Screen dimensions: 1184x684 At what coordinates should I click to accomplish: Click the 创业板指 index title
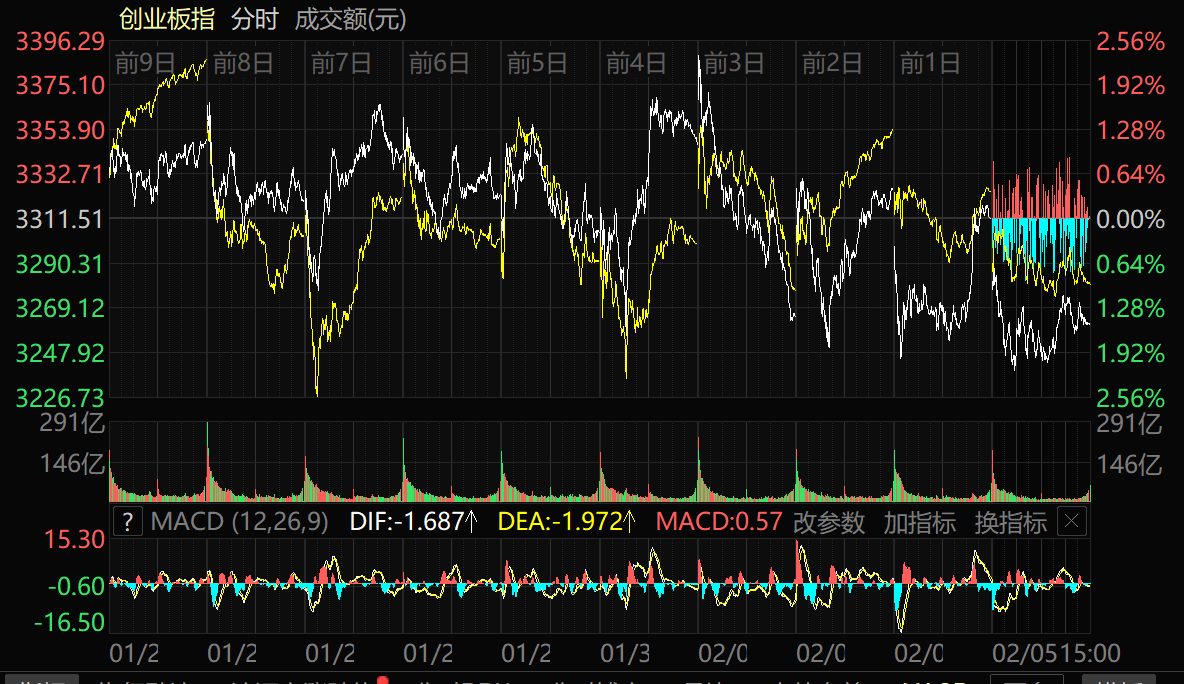point(166,18)
